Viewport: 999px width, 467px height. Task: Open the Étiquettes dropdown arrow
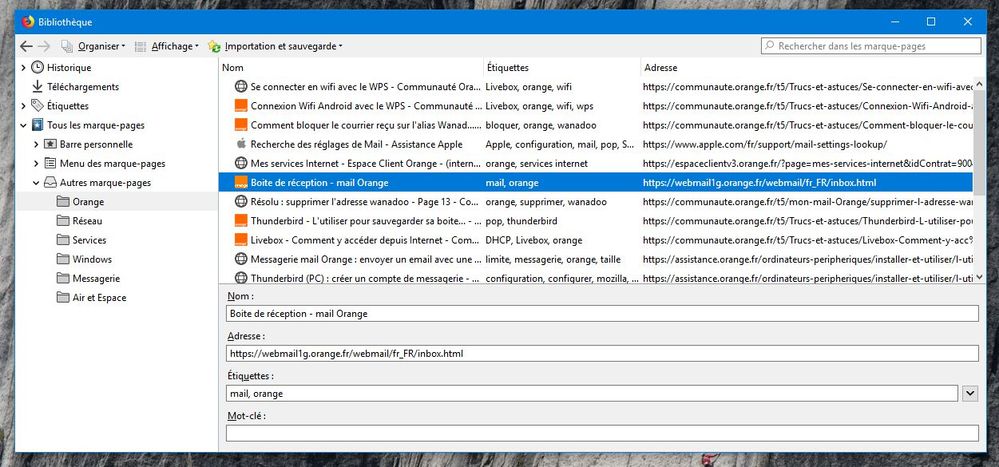(x=970, y=394)
